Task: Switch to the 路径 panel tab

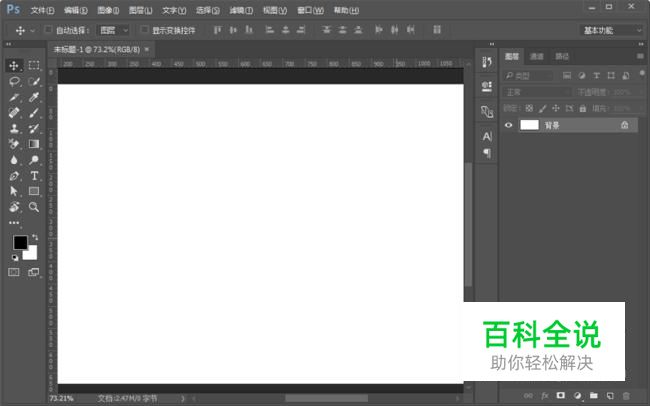Action: pyautogui.click(x=562, y=56)
